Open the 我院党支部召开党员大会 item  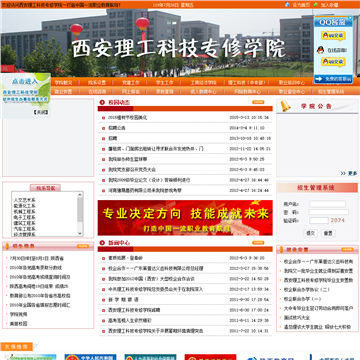click(x=132, y=170)
